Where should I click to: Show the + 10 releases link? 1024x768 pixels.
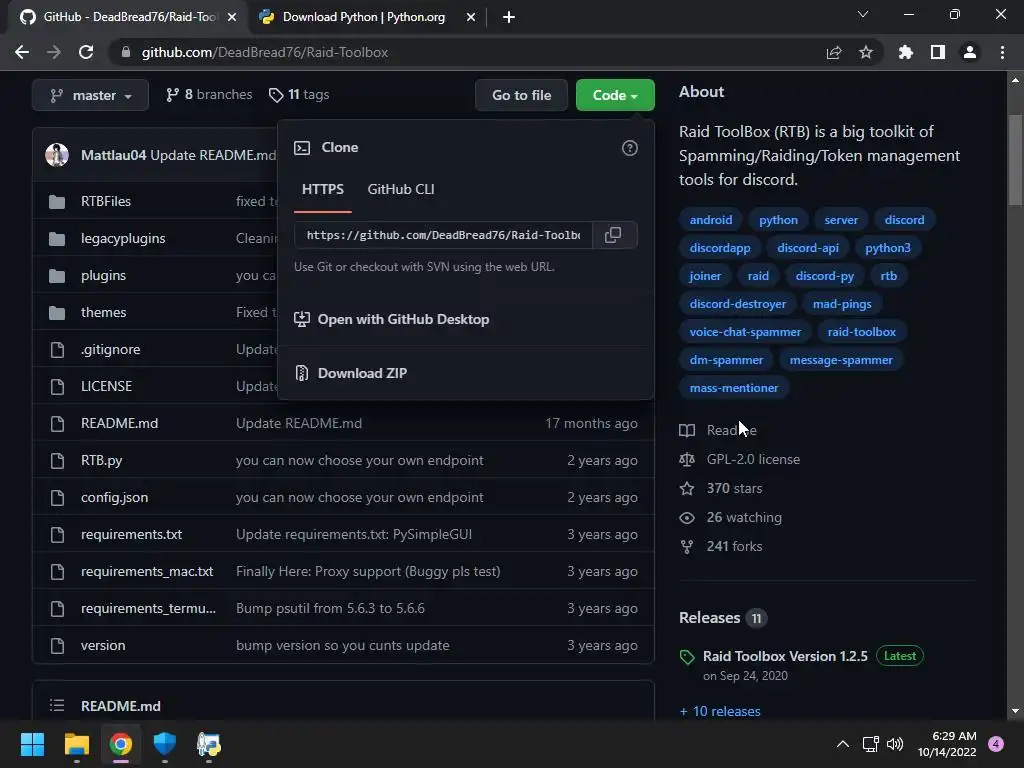coord(720,711)
